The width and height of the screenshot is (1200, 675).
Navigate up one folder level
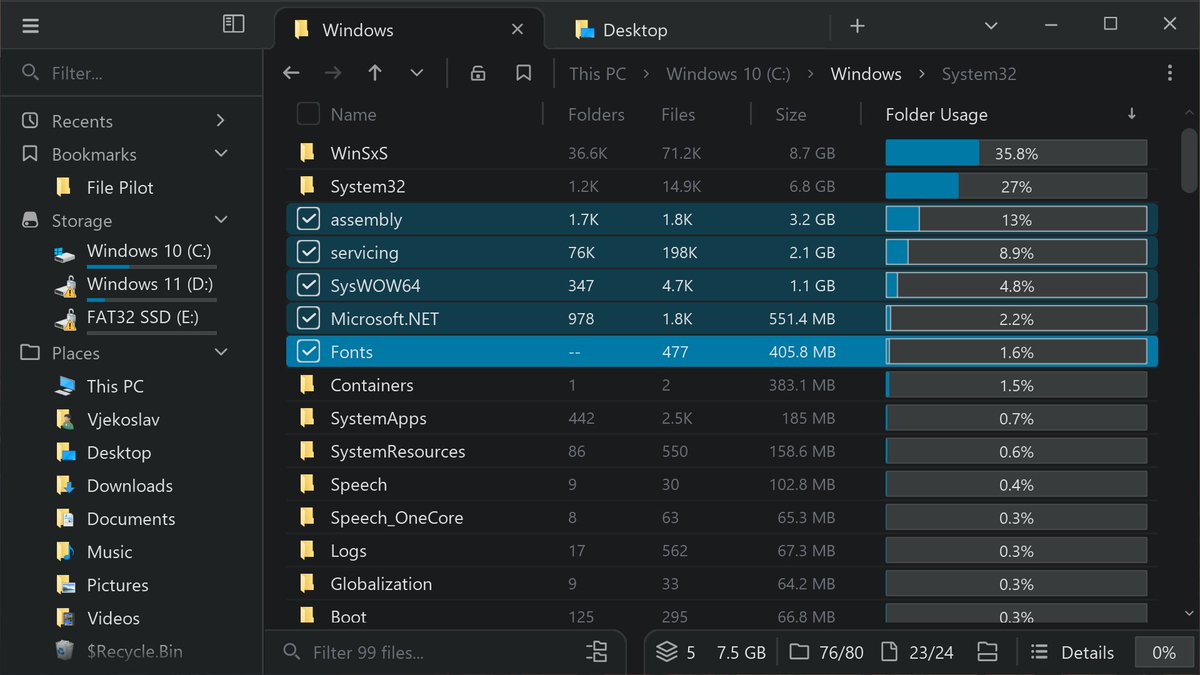tap(375, 73)
